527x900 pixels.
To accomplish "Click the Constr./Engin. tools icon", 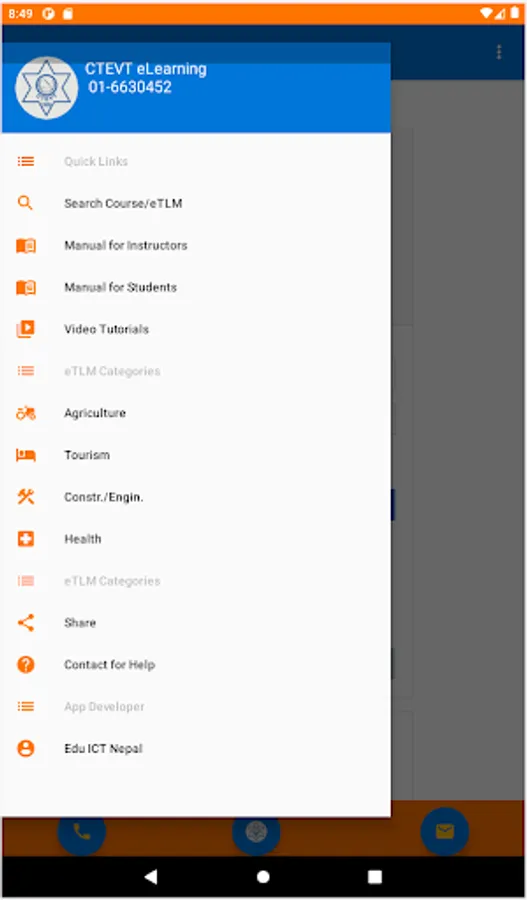I will click(x=26, y=497).
